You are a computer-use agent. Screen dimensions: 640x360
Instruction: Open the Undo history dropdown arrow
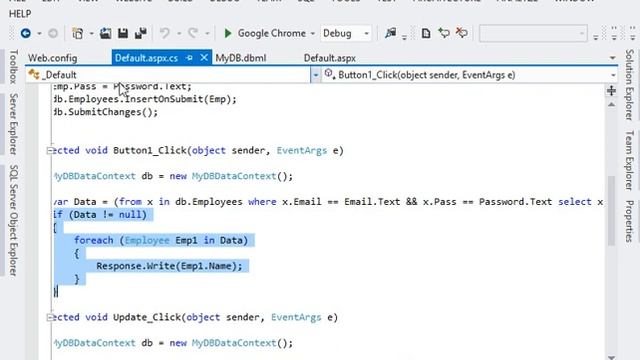[179, 33]
